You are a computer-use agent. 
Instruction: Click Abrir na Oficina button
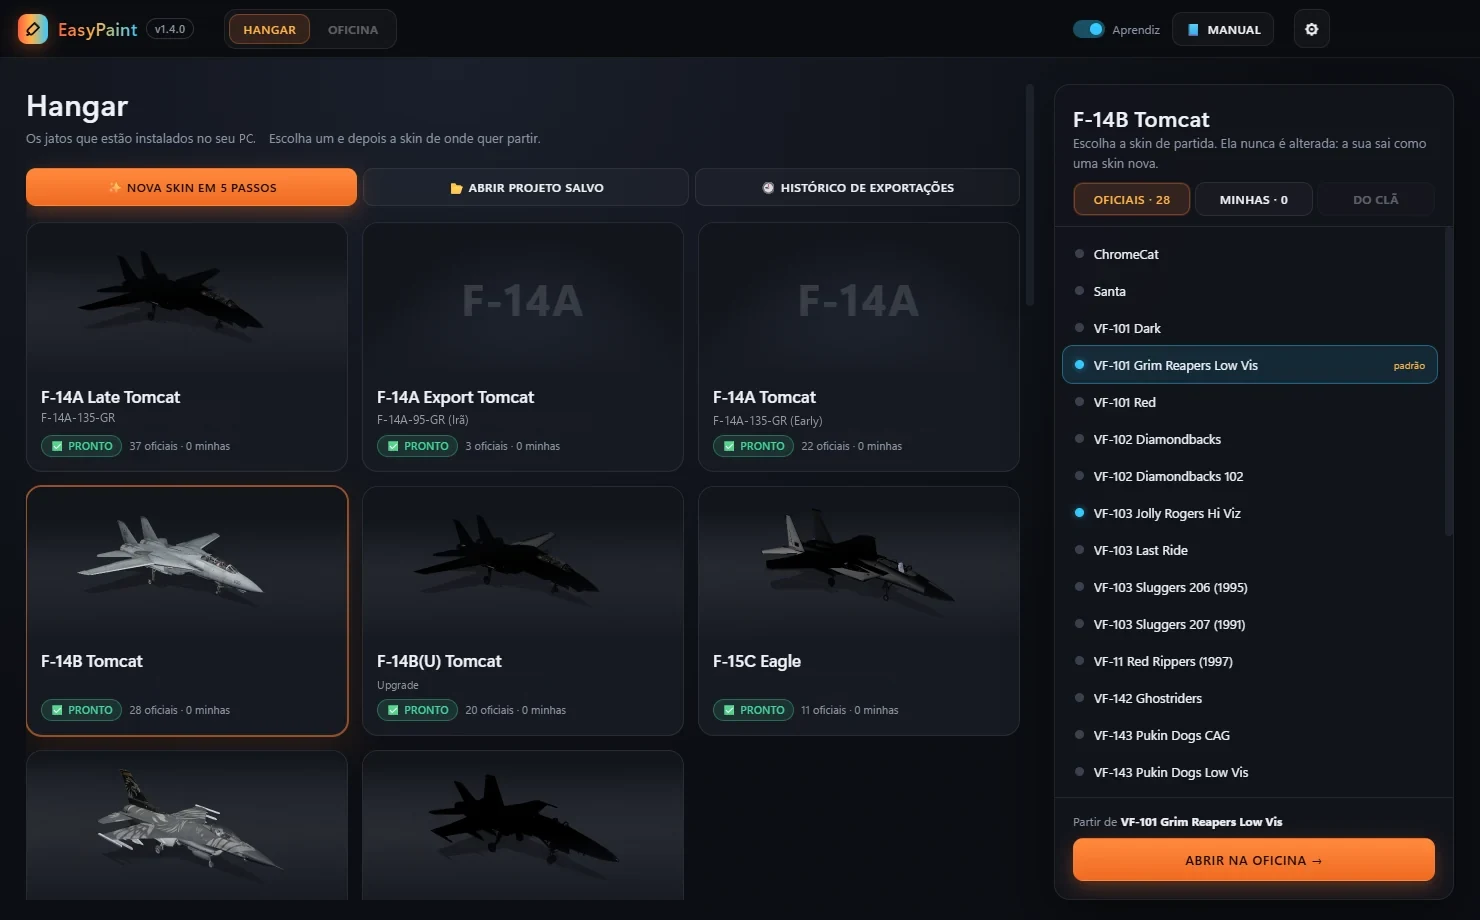(x=1254, y=860)
